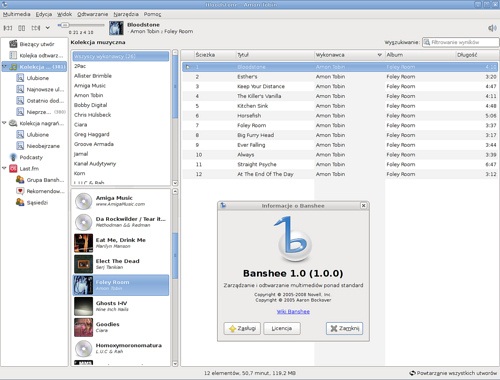
Task: Click the volume speaker icon
Action: pyautogui.click(x=492, y=28)
